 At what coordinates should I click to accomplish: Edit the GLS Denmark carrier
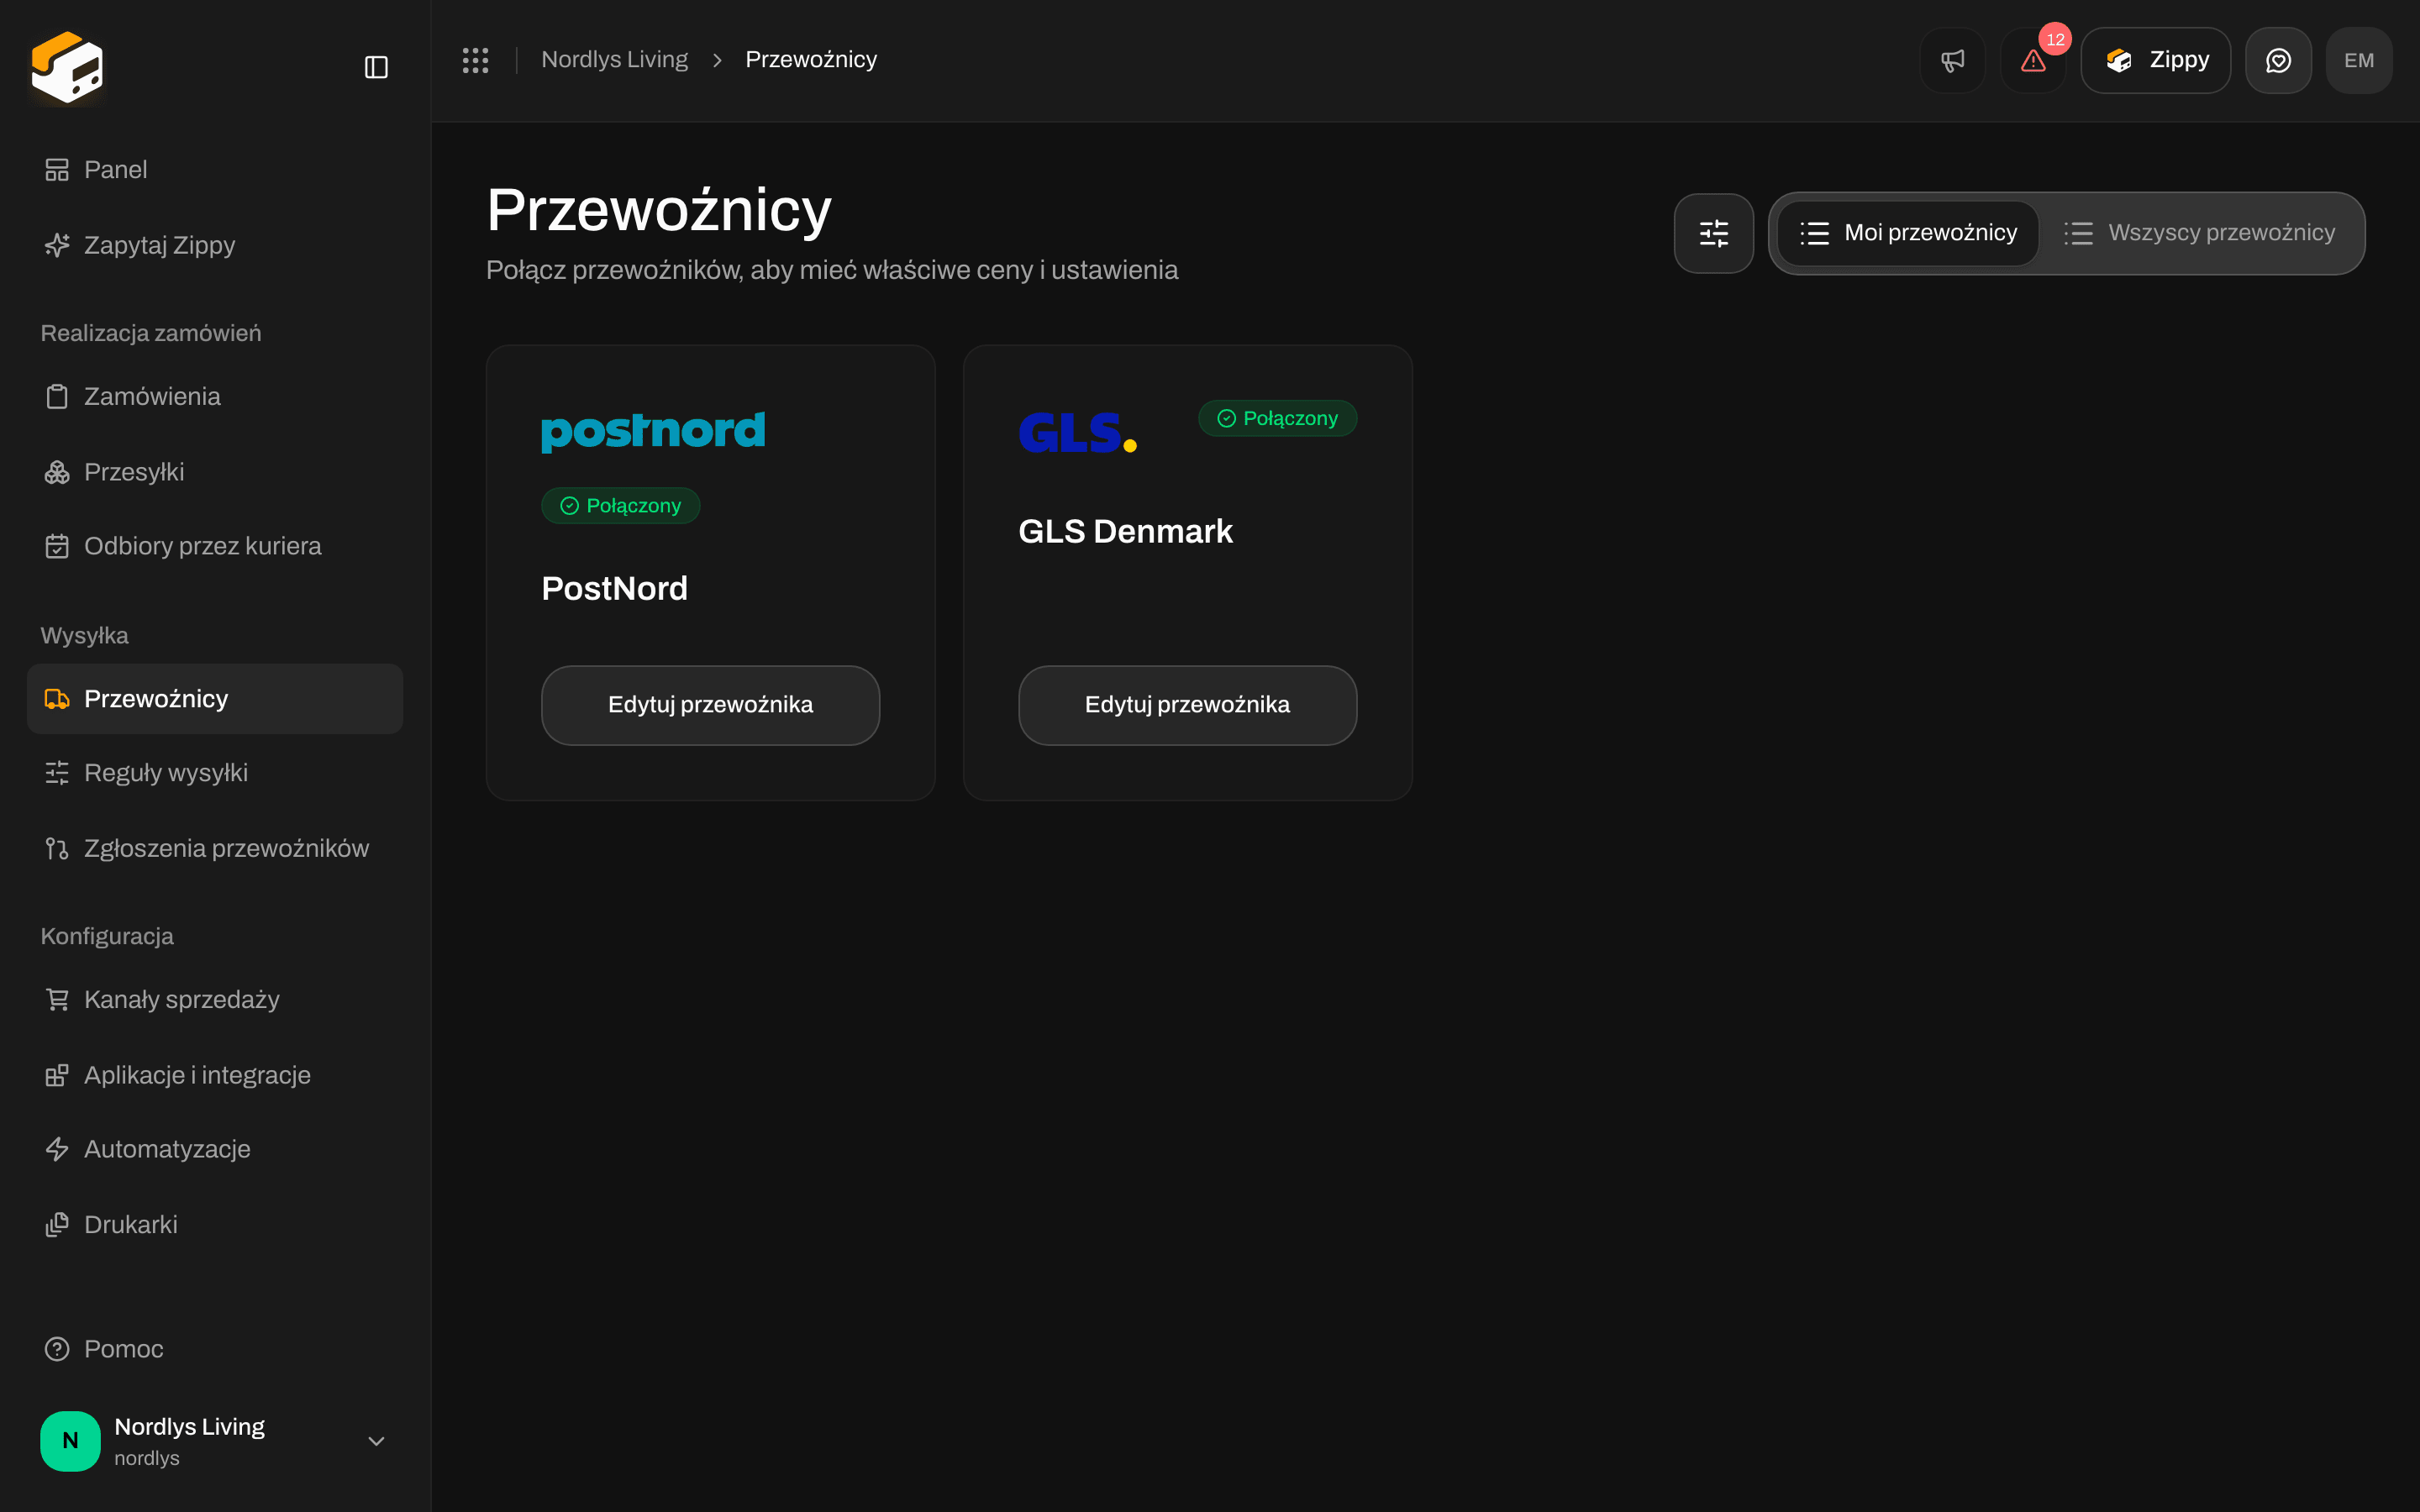click(x=1187, y=705)
